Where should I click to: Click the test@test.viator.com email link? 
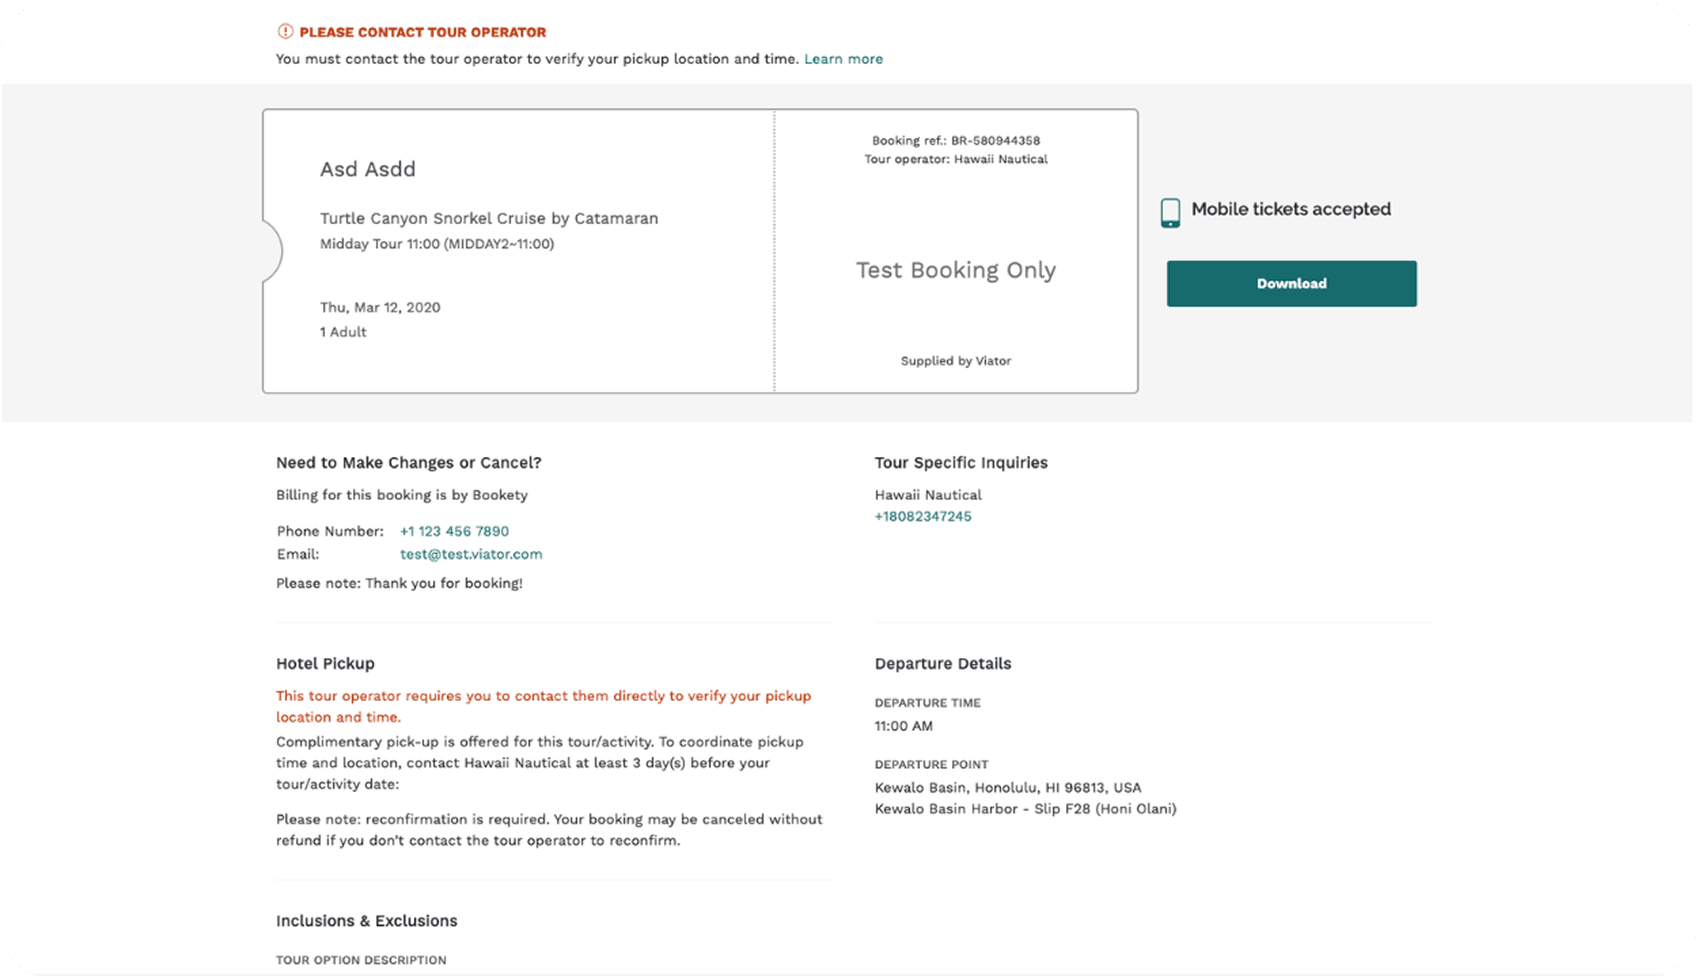point(471,554)
